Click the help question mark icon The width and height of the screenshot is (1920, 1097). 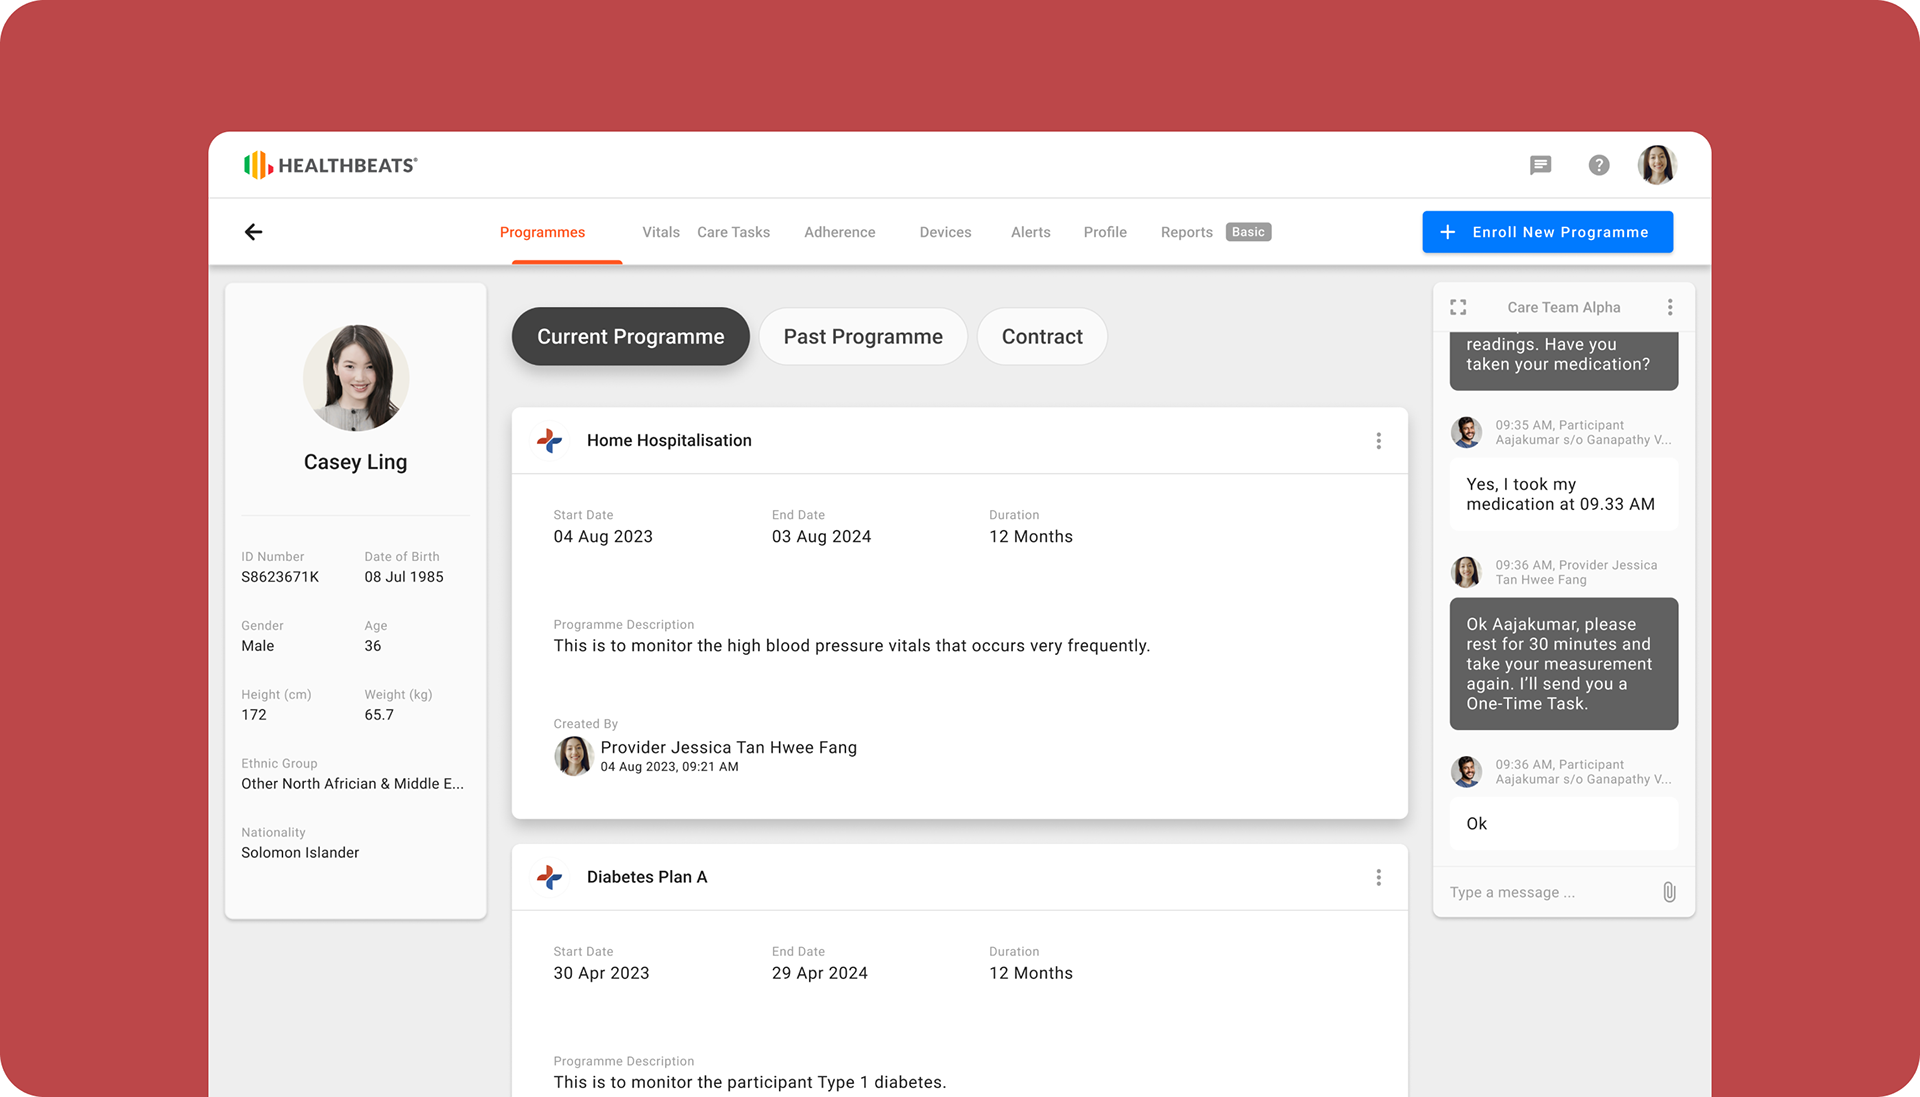[x=1599, y=165]
